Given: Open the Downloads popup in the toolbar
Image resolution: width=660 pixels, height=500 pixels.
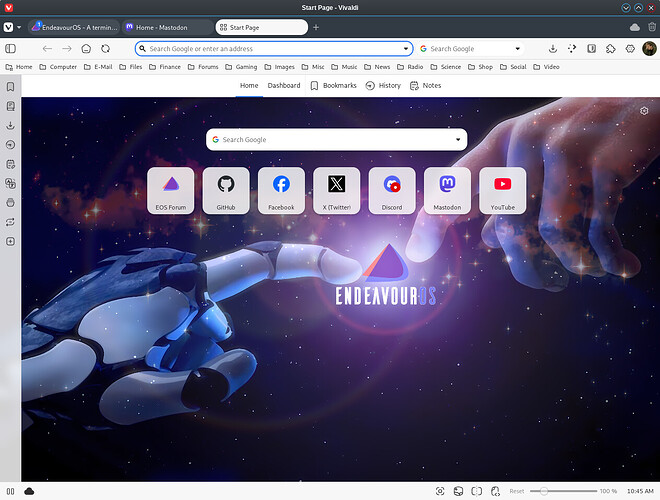Looking at the screenshot, I should (x=553, y=49).
